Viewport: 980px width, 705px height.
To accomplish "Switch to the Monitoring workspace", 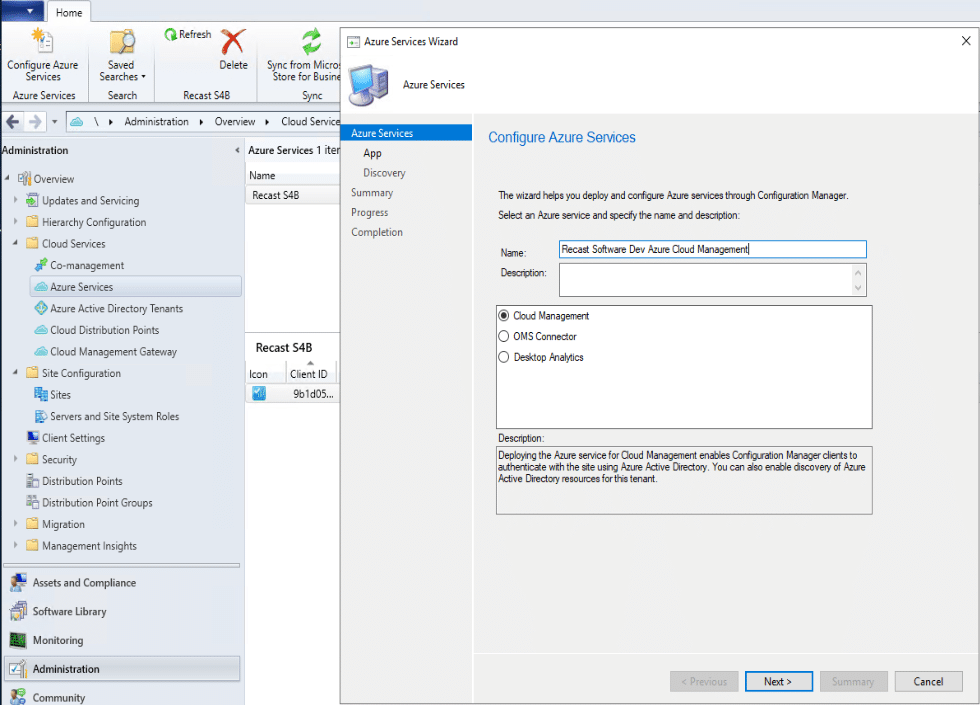I will (x=58, y=640).
